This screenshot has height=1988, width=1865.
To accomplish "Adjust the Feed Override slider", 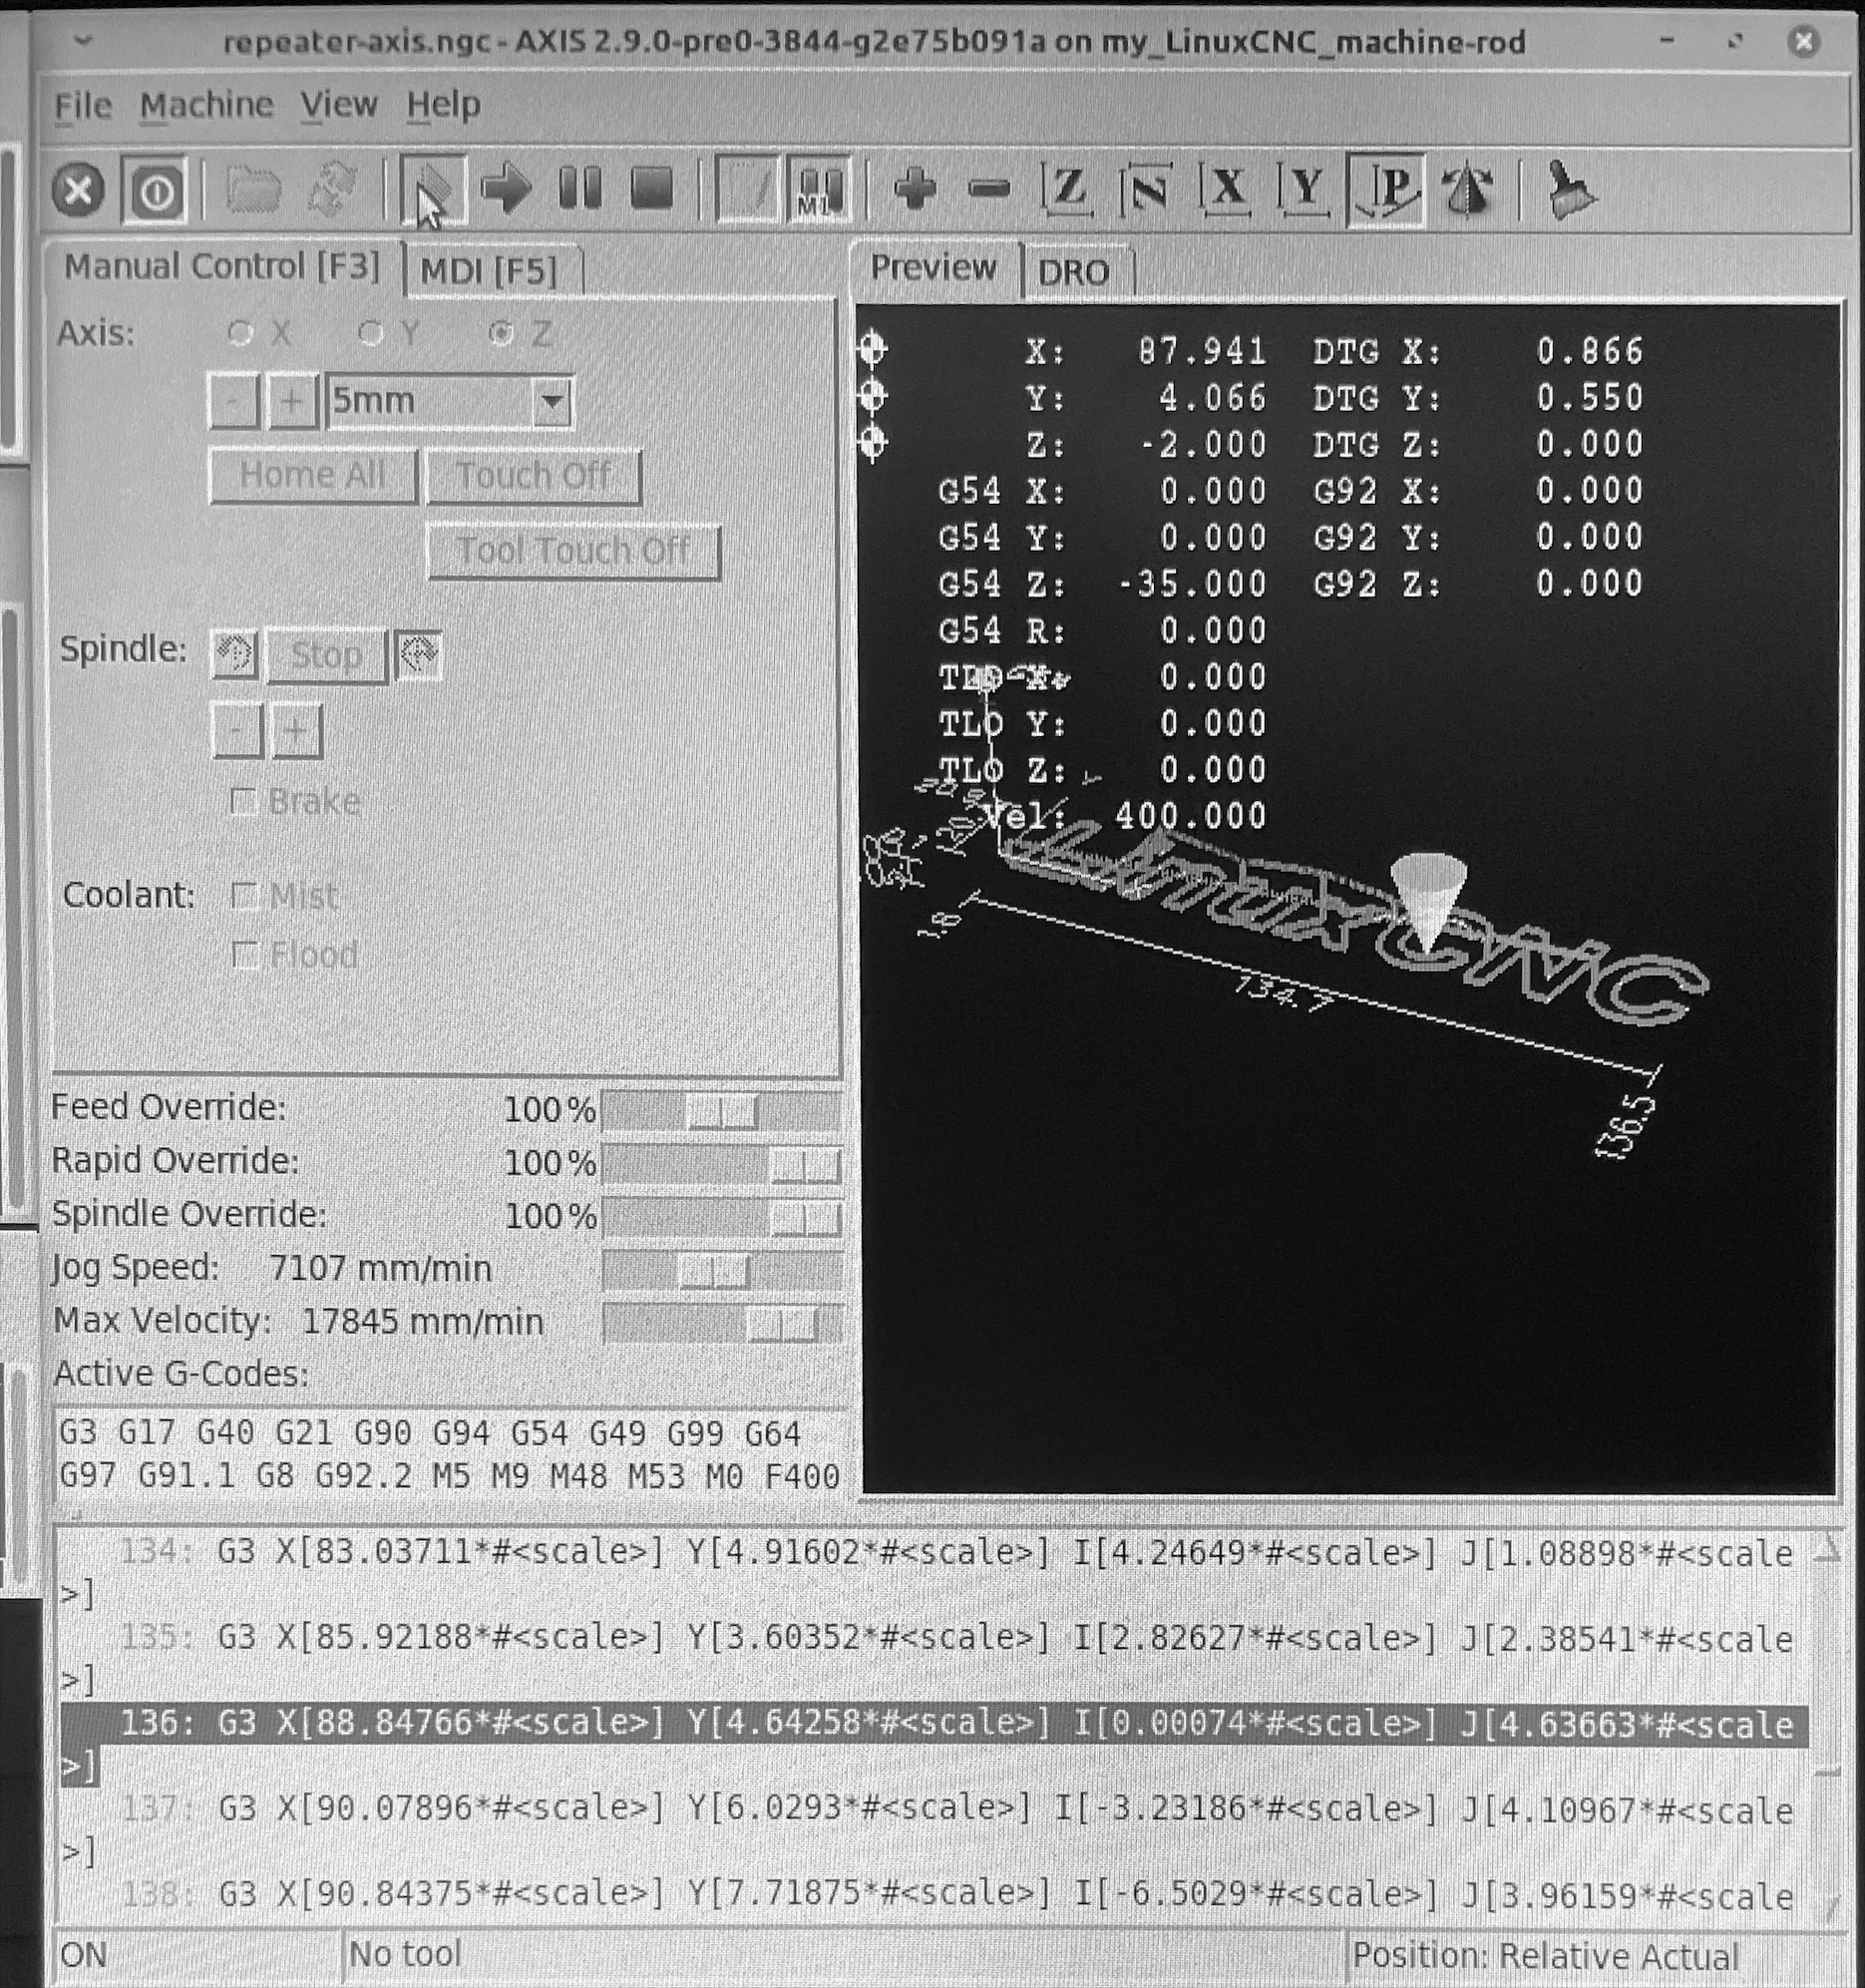I will coord(722,1111).
